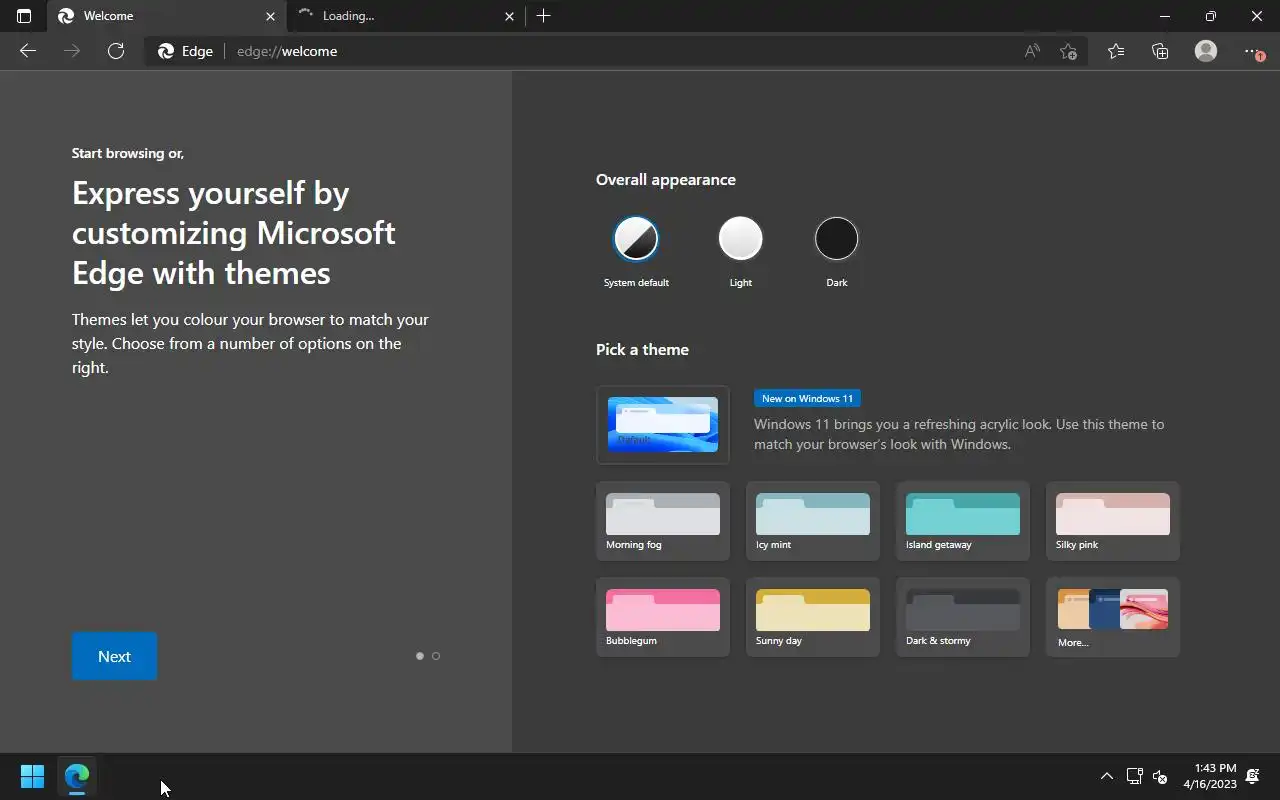This screenshot has height=800, width=1280.
Task: Open the profile avatar icon
Action: click(1206, 51)
